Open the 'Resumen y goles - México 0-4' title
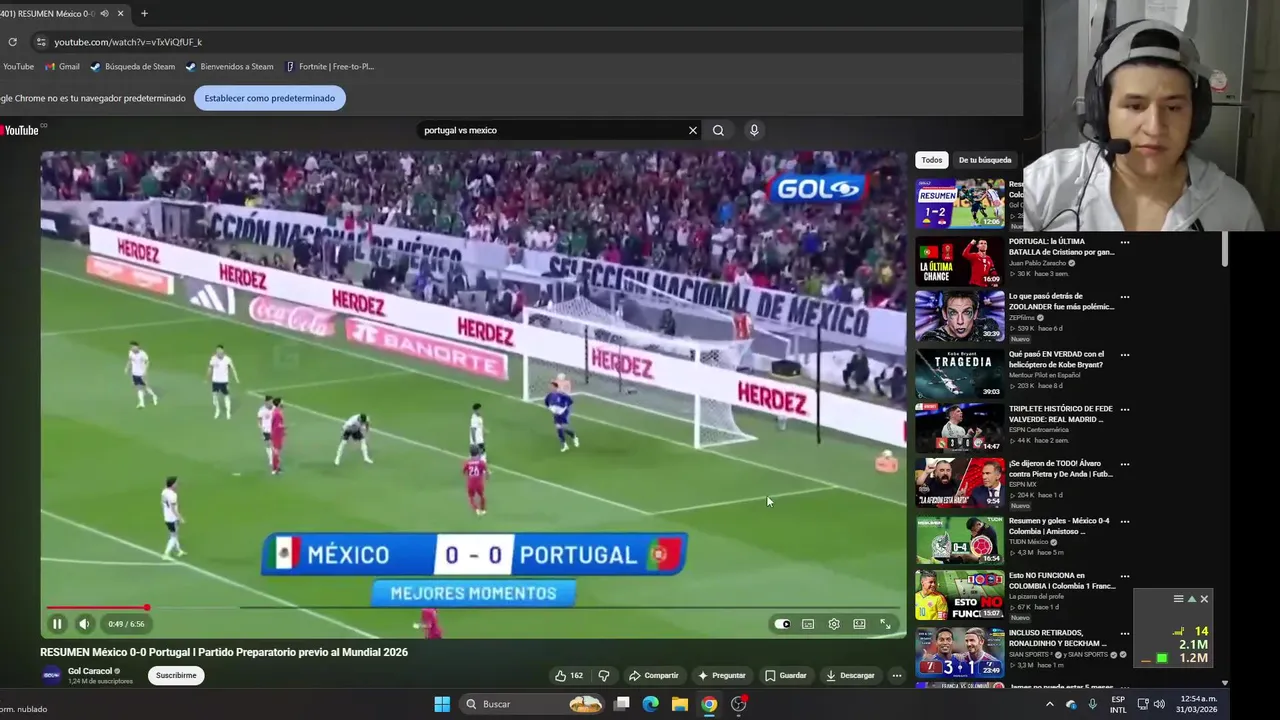This screenshot has height=720, width=1280. pyautogui.click(x=1060, y=526)
